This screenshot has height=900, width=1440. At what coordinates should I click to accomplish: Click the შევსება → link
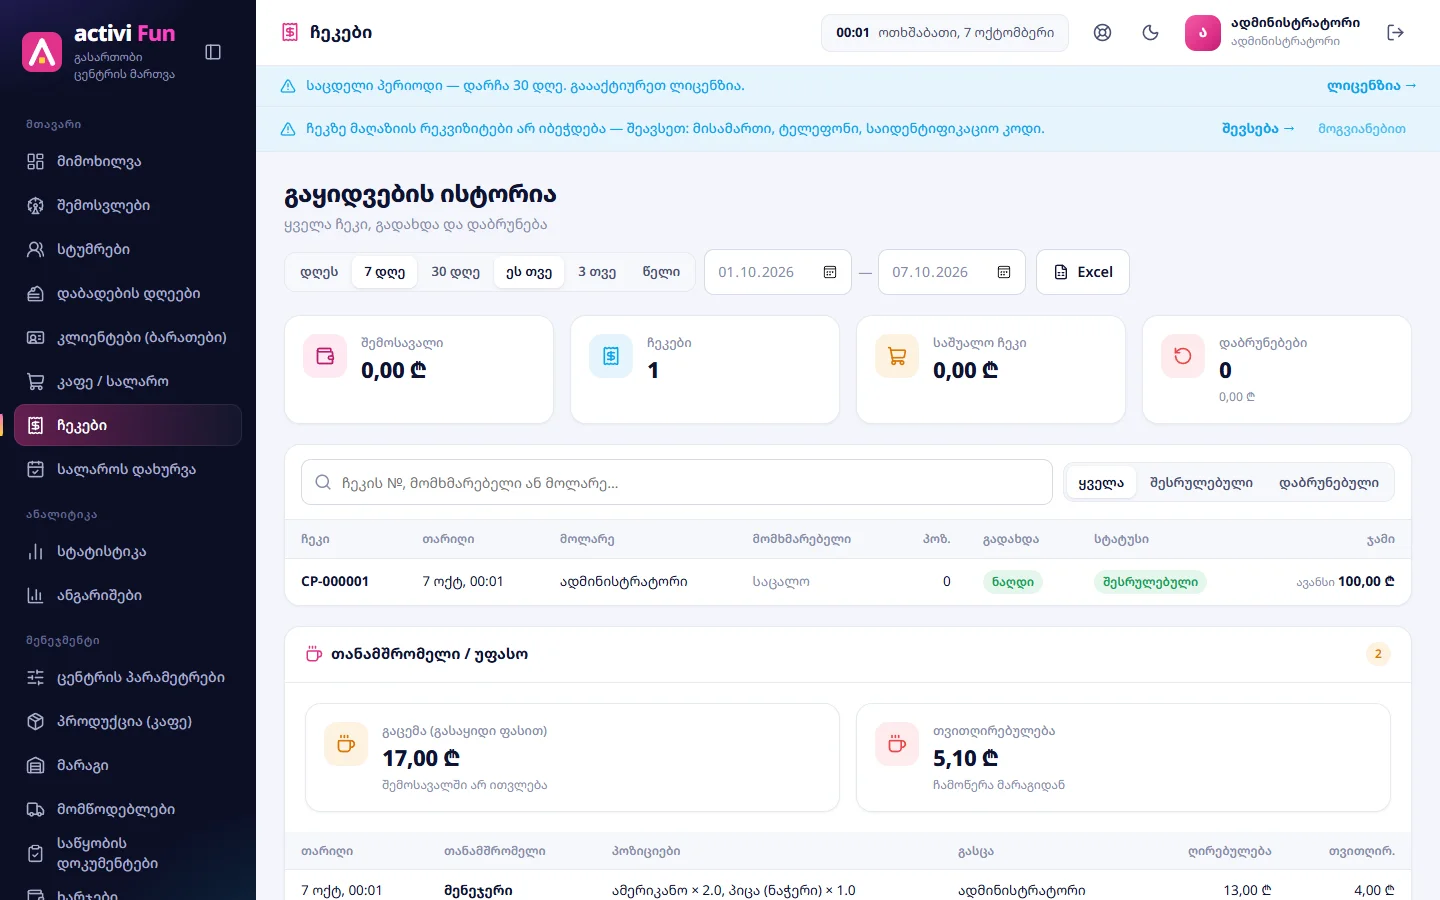[x=1258, y=129]
